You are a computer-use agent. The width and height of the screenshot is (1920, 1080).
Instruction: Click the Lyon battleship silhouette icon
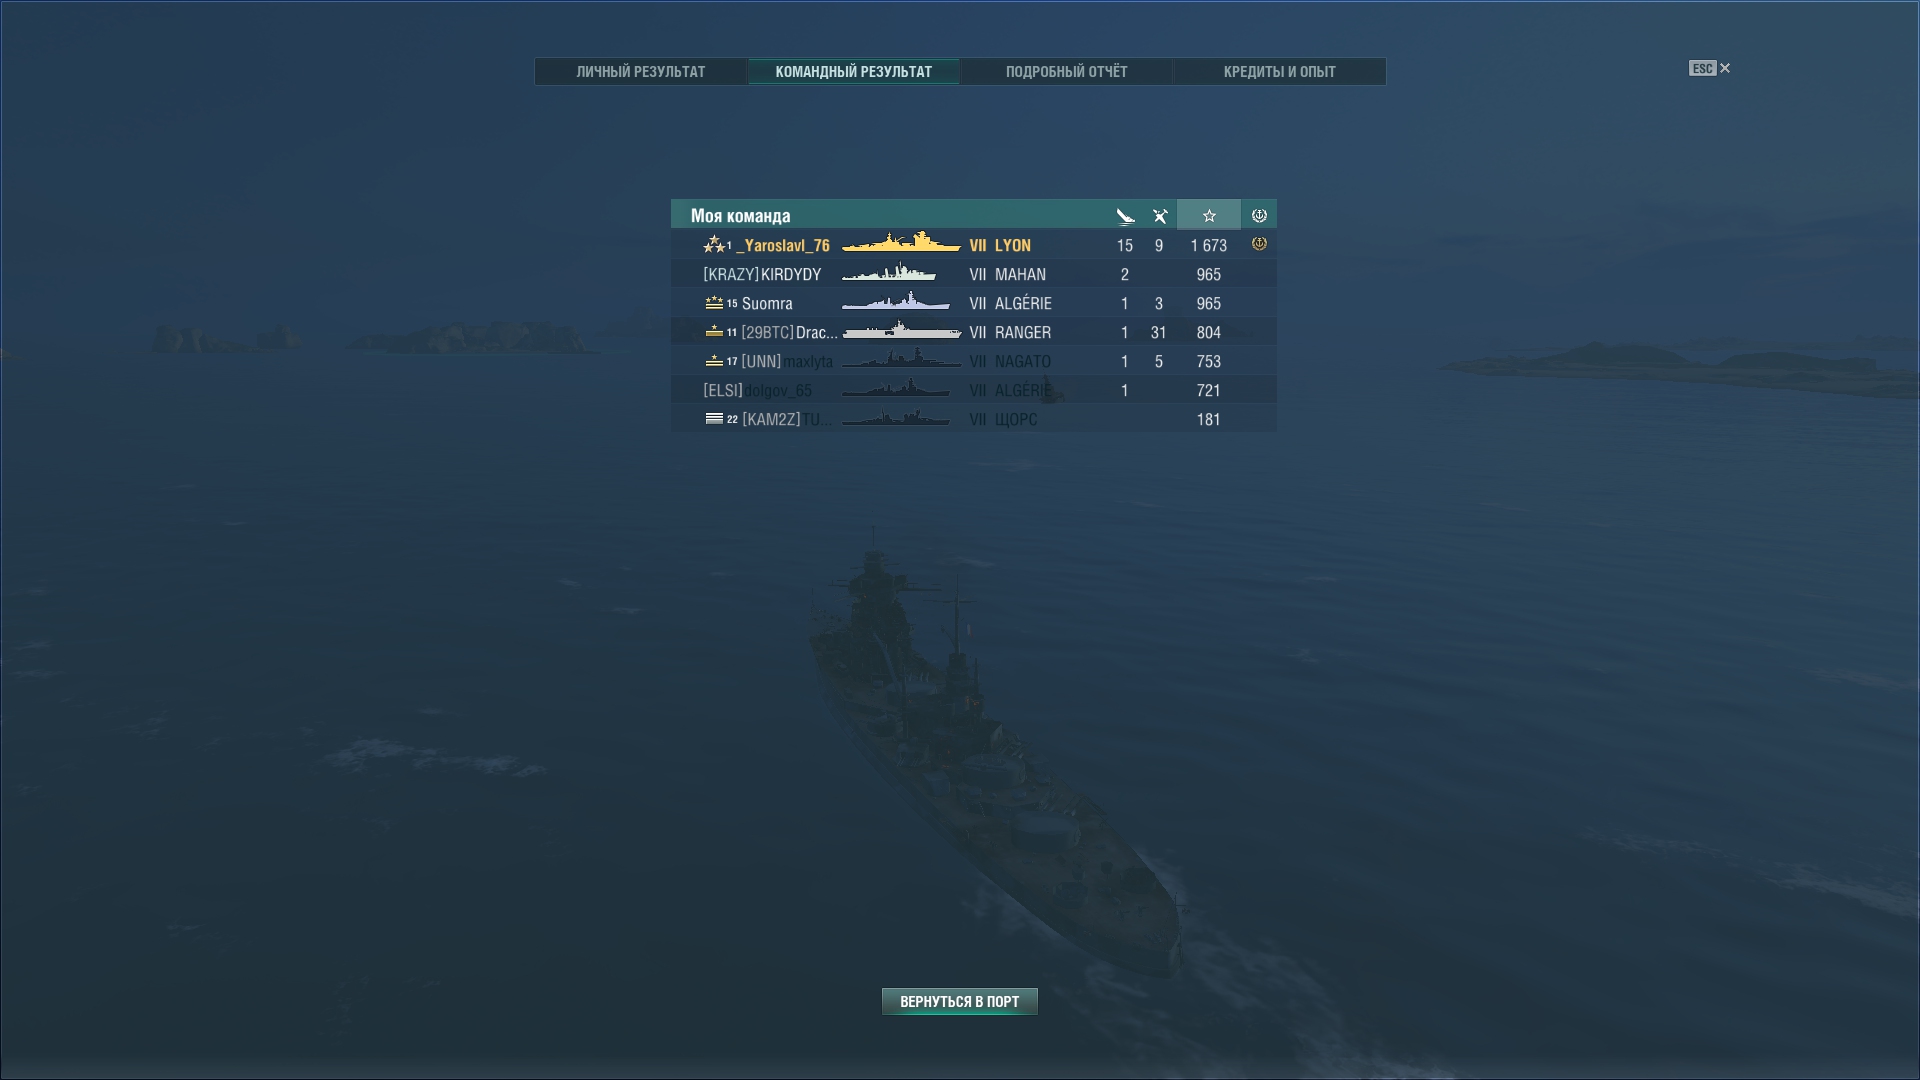(x=901, y=243)
